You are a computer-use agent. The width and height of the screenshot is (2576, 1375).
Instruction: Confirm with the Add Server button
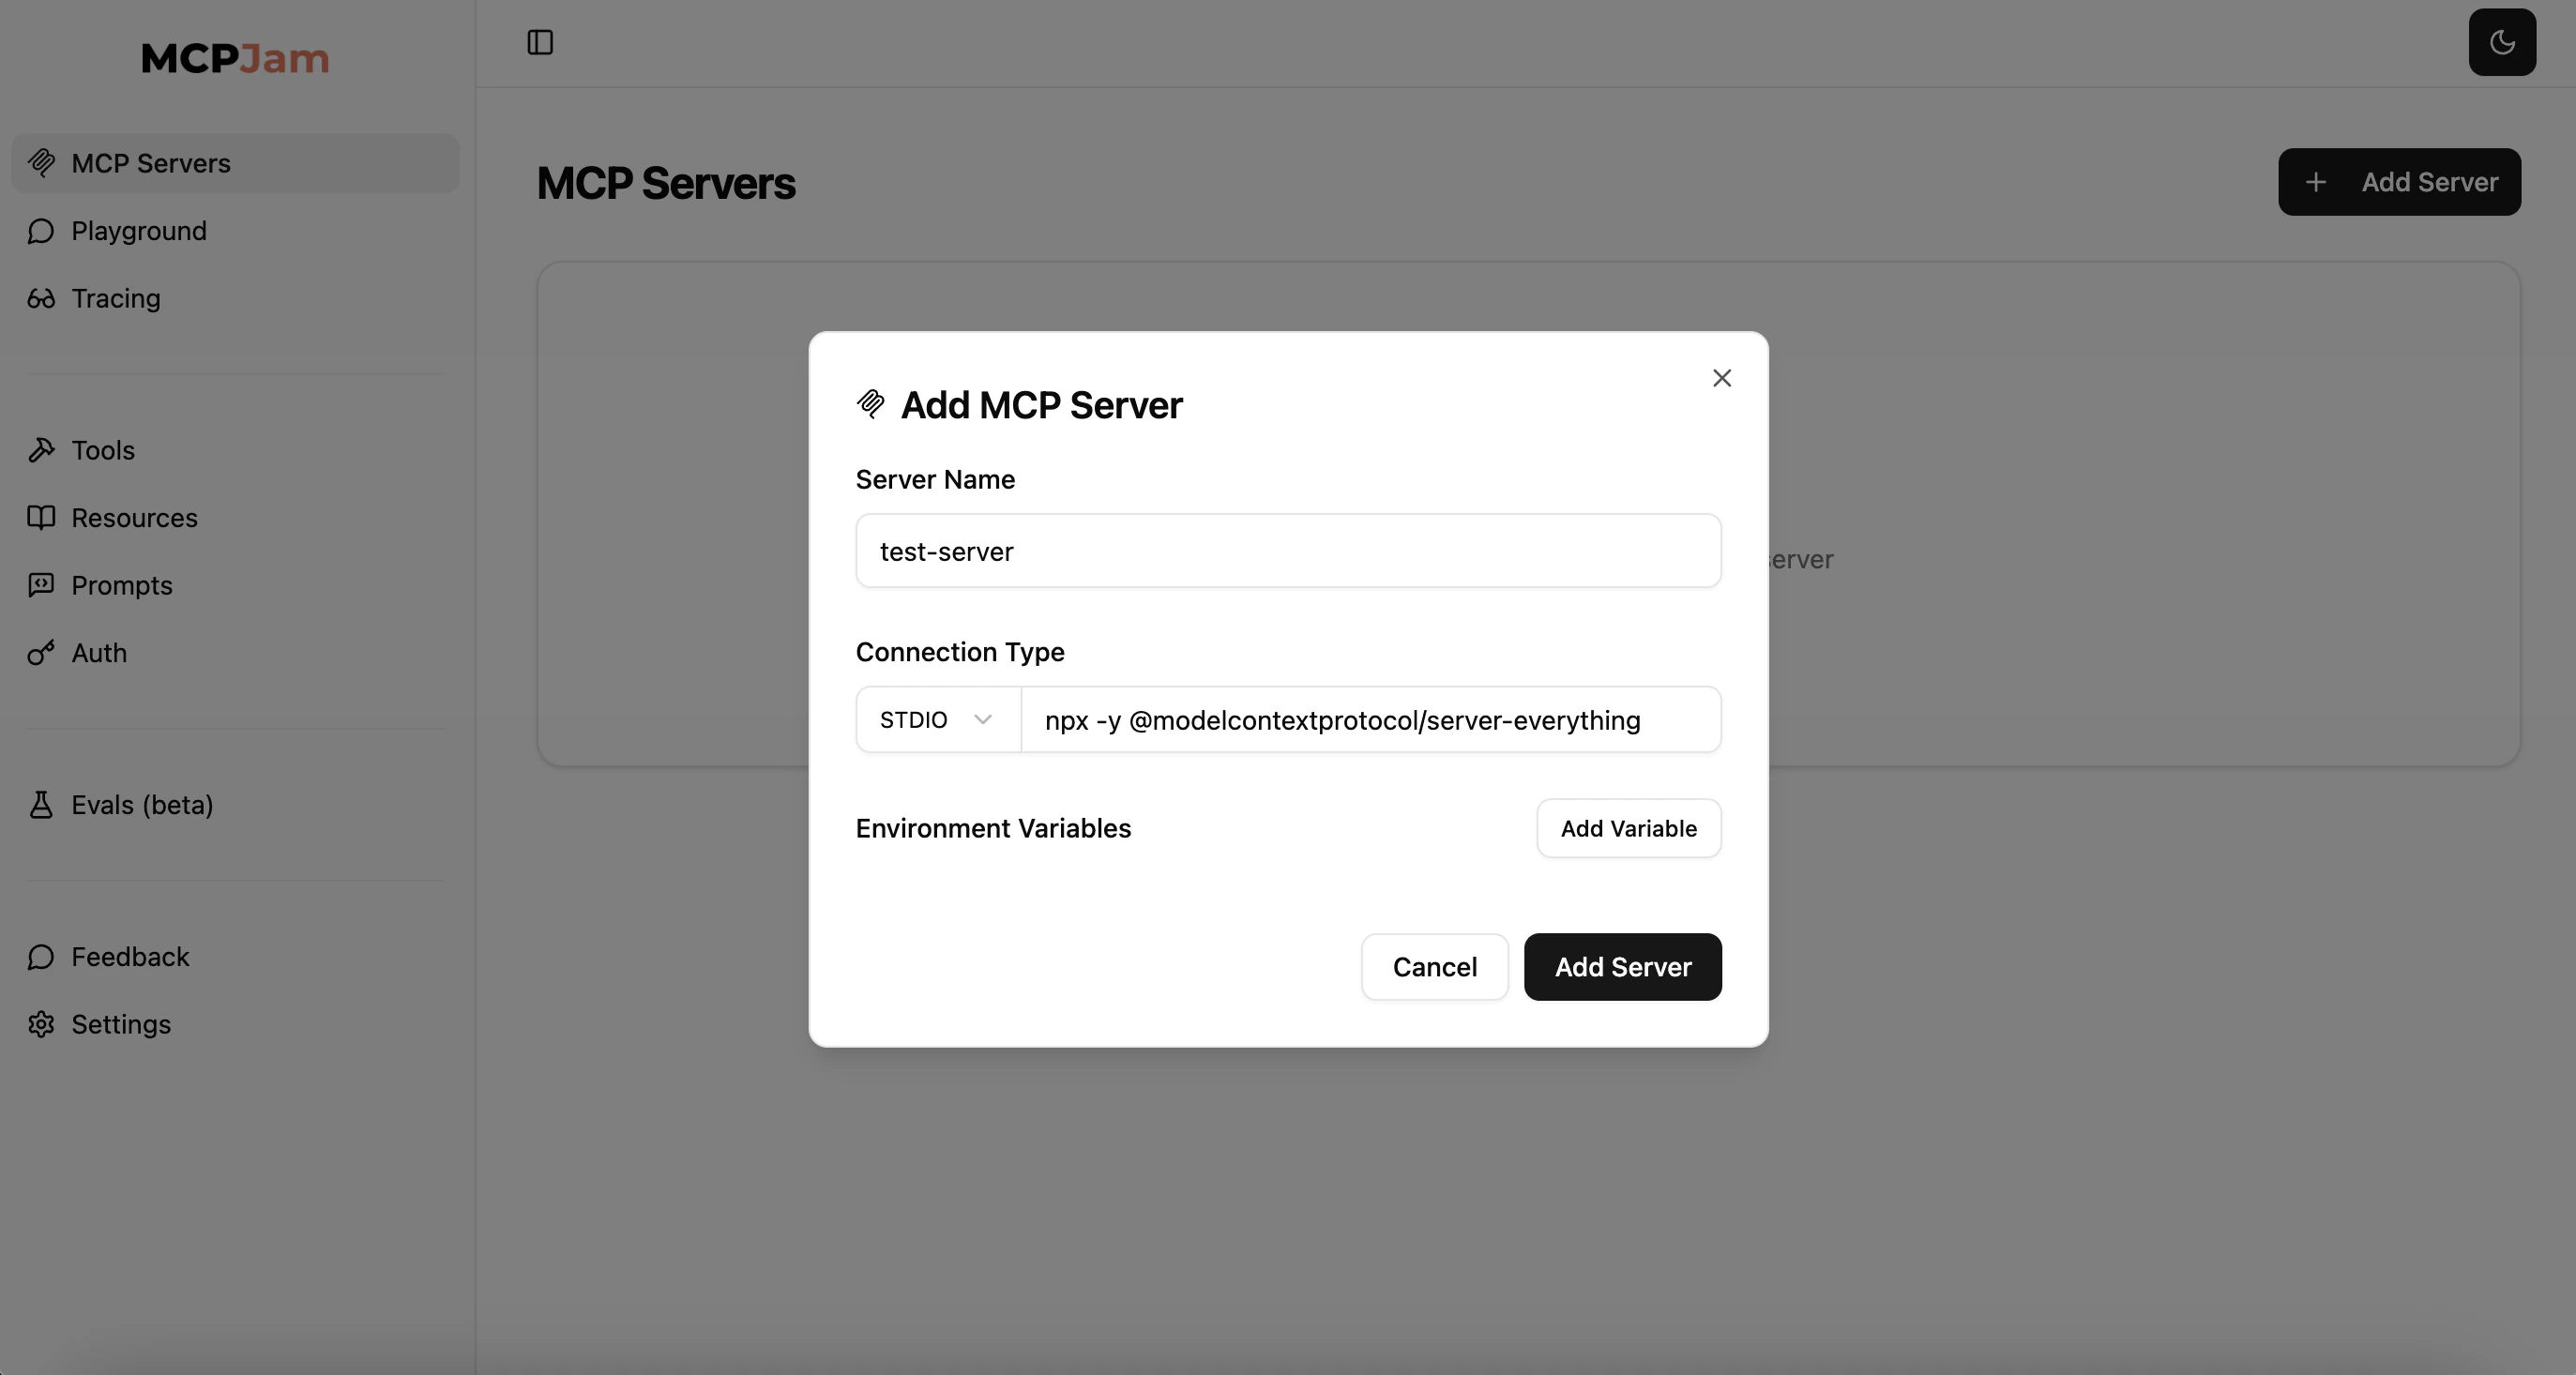pos(1622,966)
